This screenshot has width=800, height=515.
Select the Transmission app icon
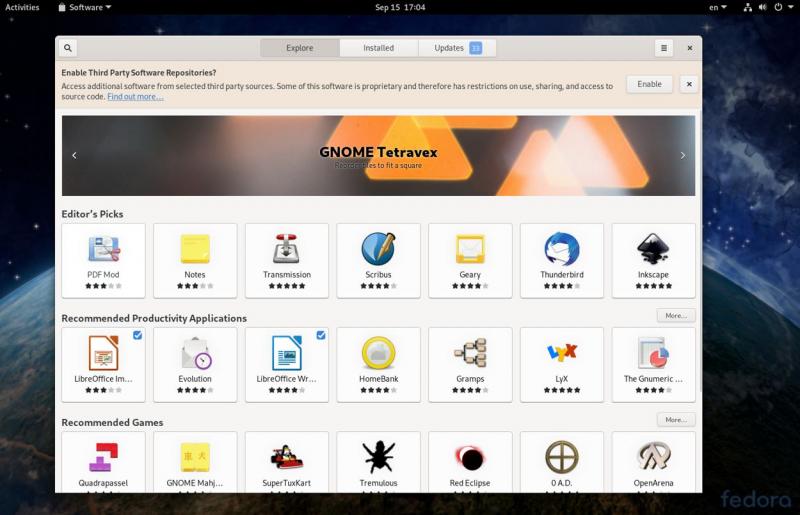click(x=286, y=249)
